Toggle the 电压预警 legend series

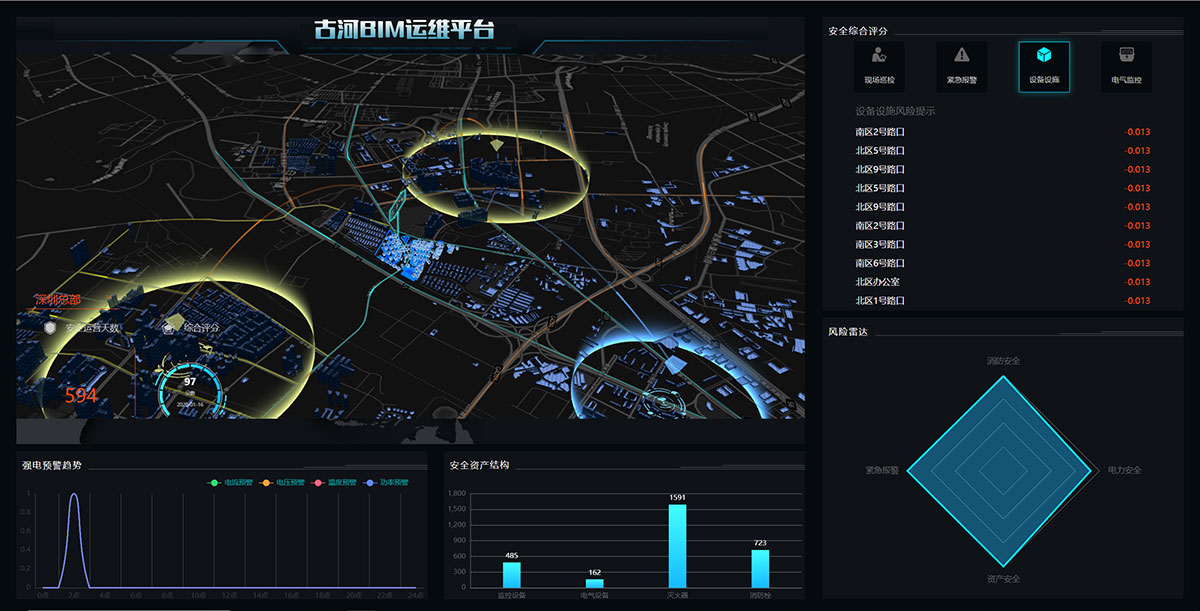click(x=279, y=483)
